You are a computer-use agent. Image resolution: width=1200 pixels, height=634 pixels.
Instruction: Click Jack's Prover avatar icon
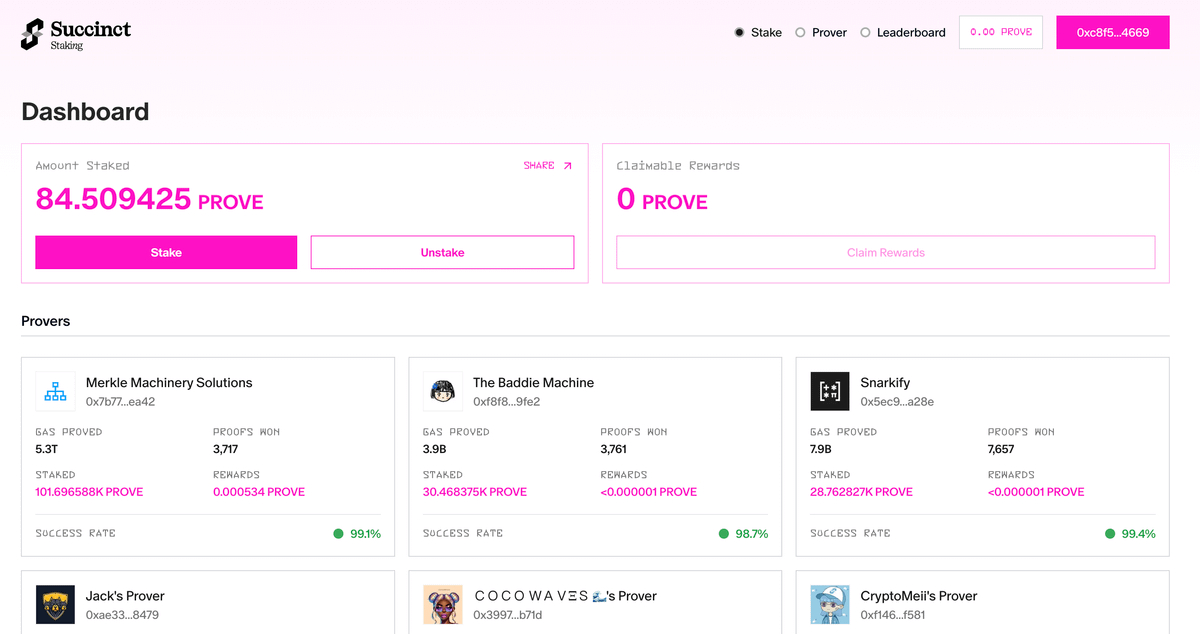(55, 604)
